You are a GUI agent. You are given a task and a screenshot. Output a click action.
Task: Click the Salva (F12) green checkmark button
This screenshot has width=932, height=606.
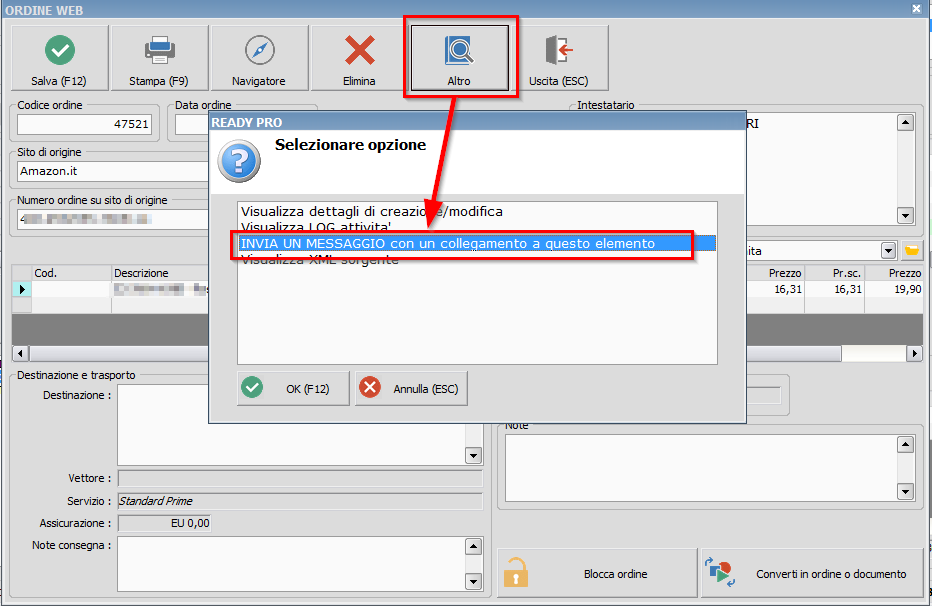pos(59,58)
